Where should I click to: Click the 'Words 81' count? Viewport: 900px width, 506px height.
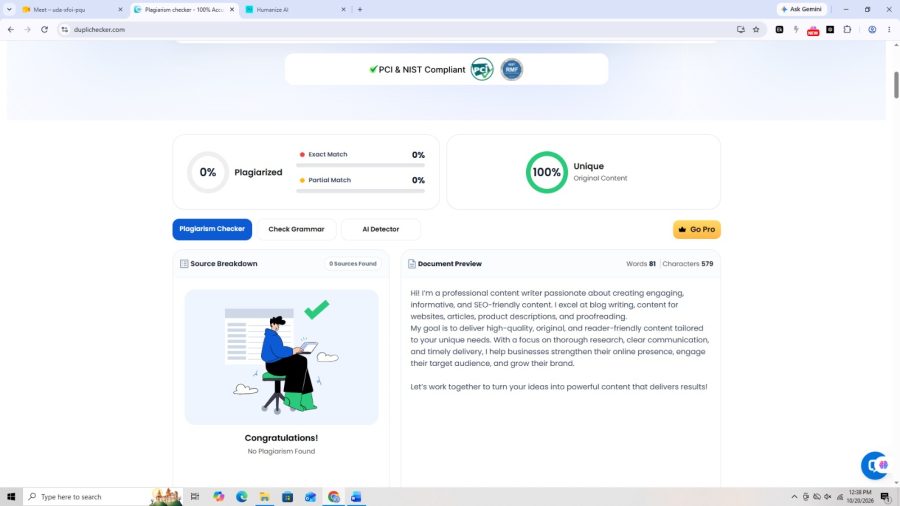tap(641, 264)
